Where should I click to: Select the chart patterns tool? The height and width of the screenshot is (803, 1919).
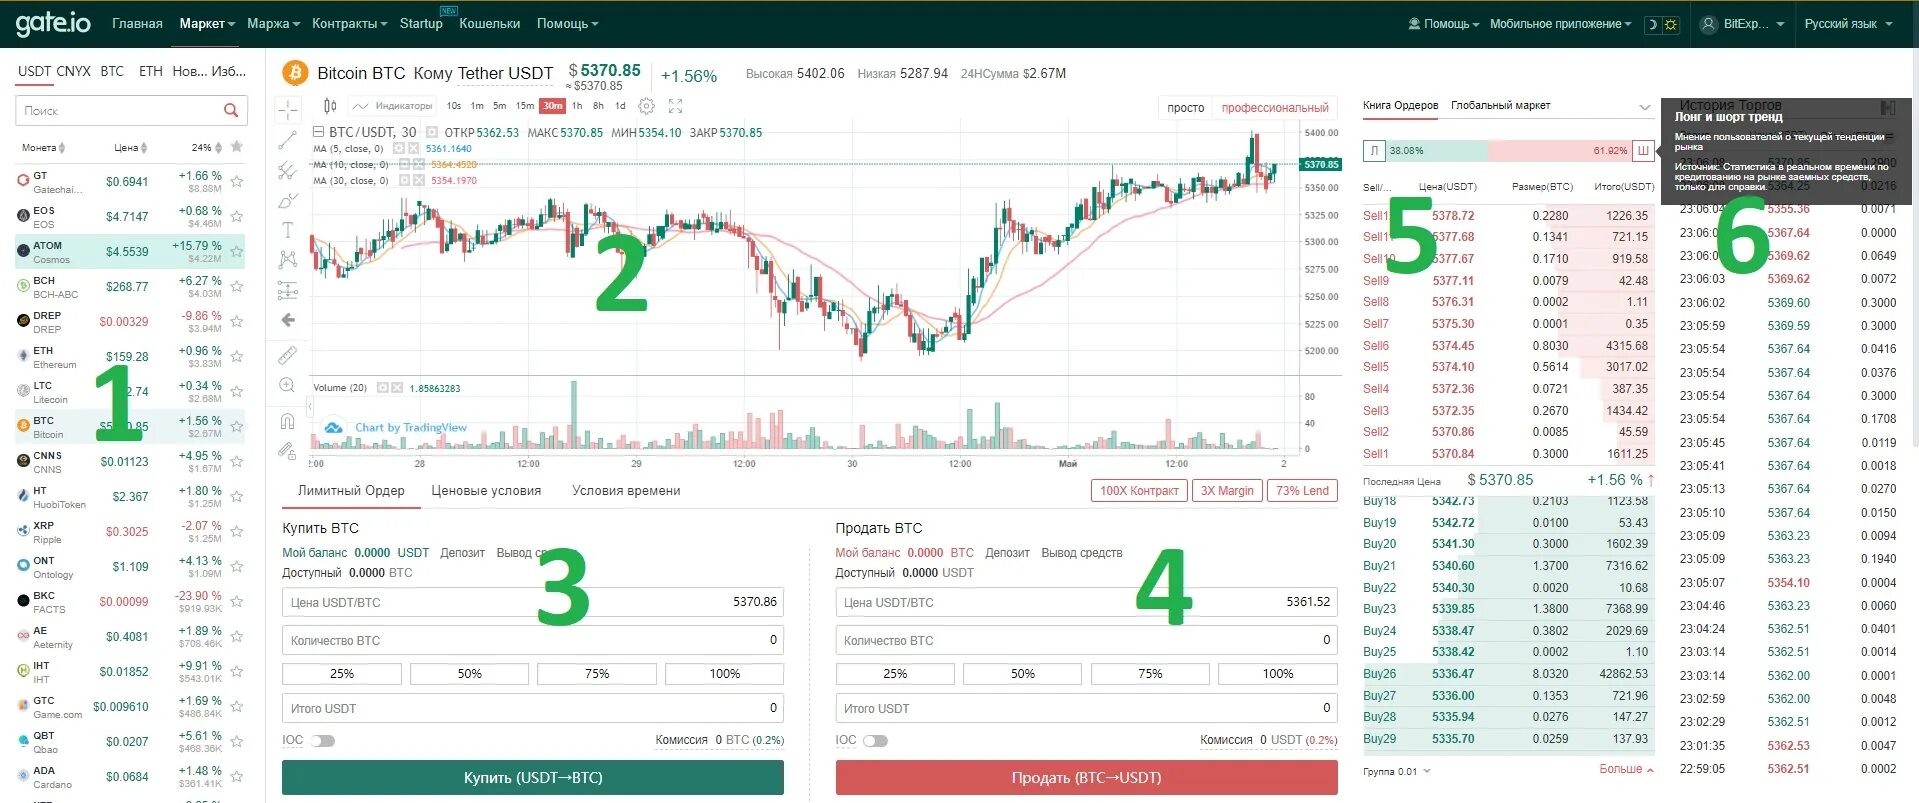pos(288,260)
